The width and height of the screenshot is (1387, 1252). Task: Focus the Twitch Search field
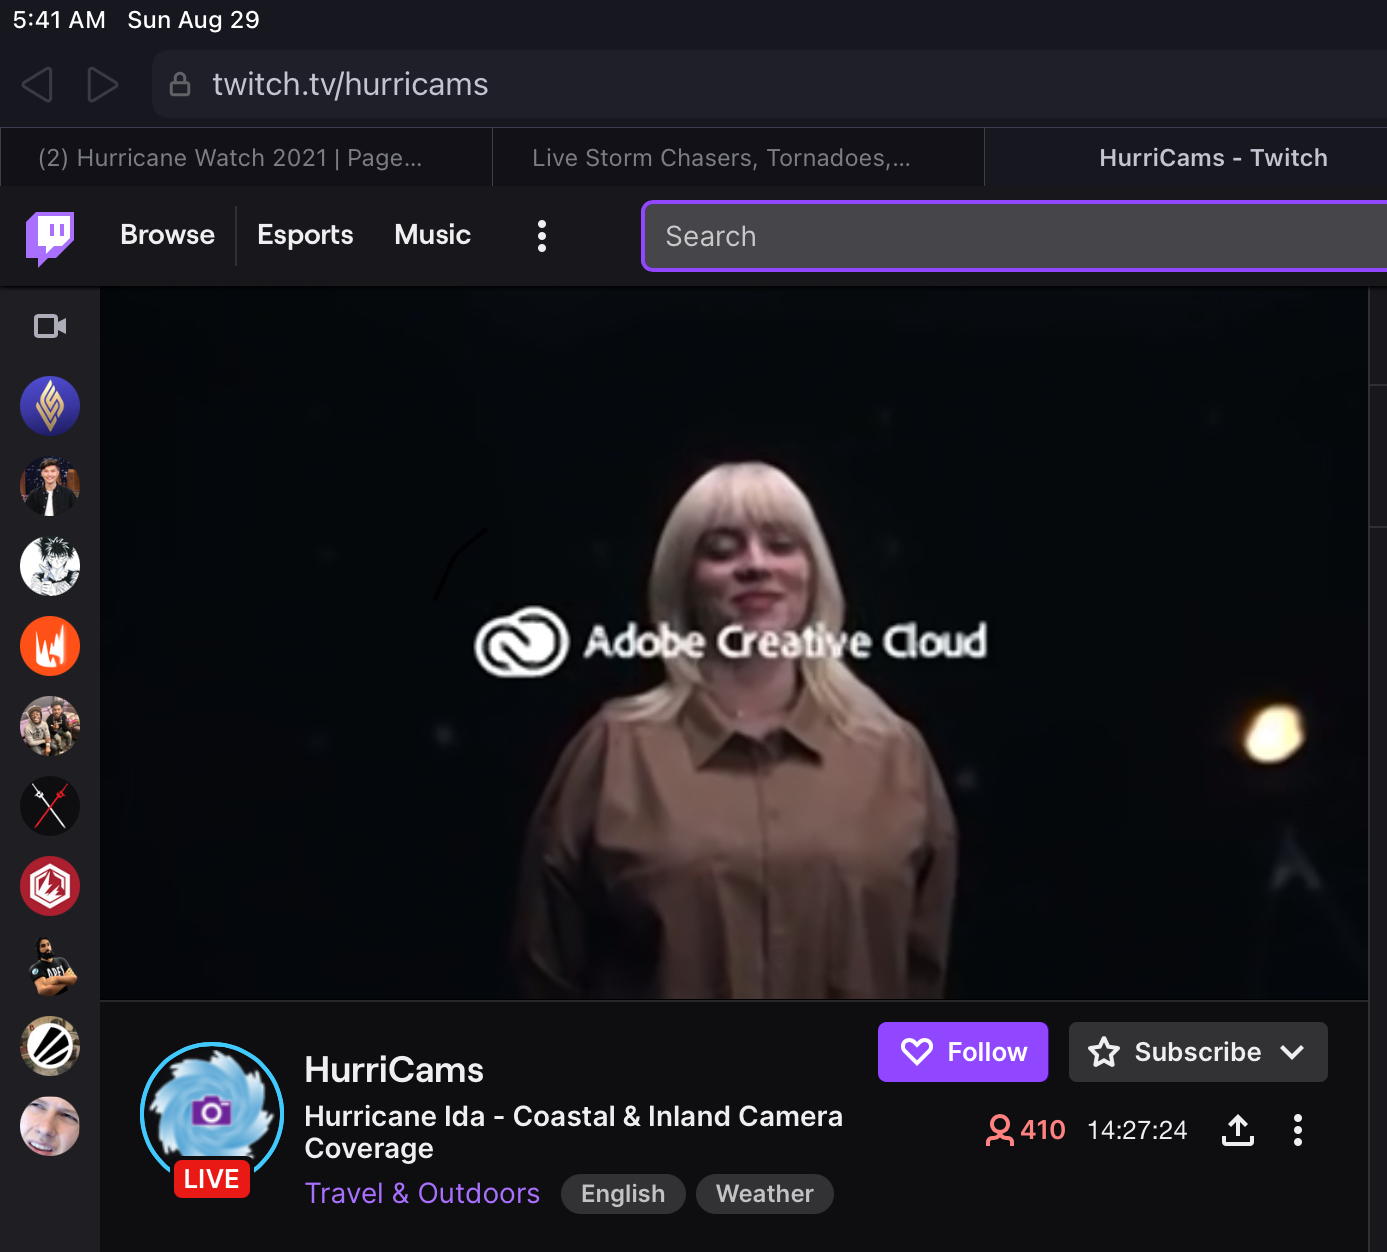point(1014,236)
